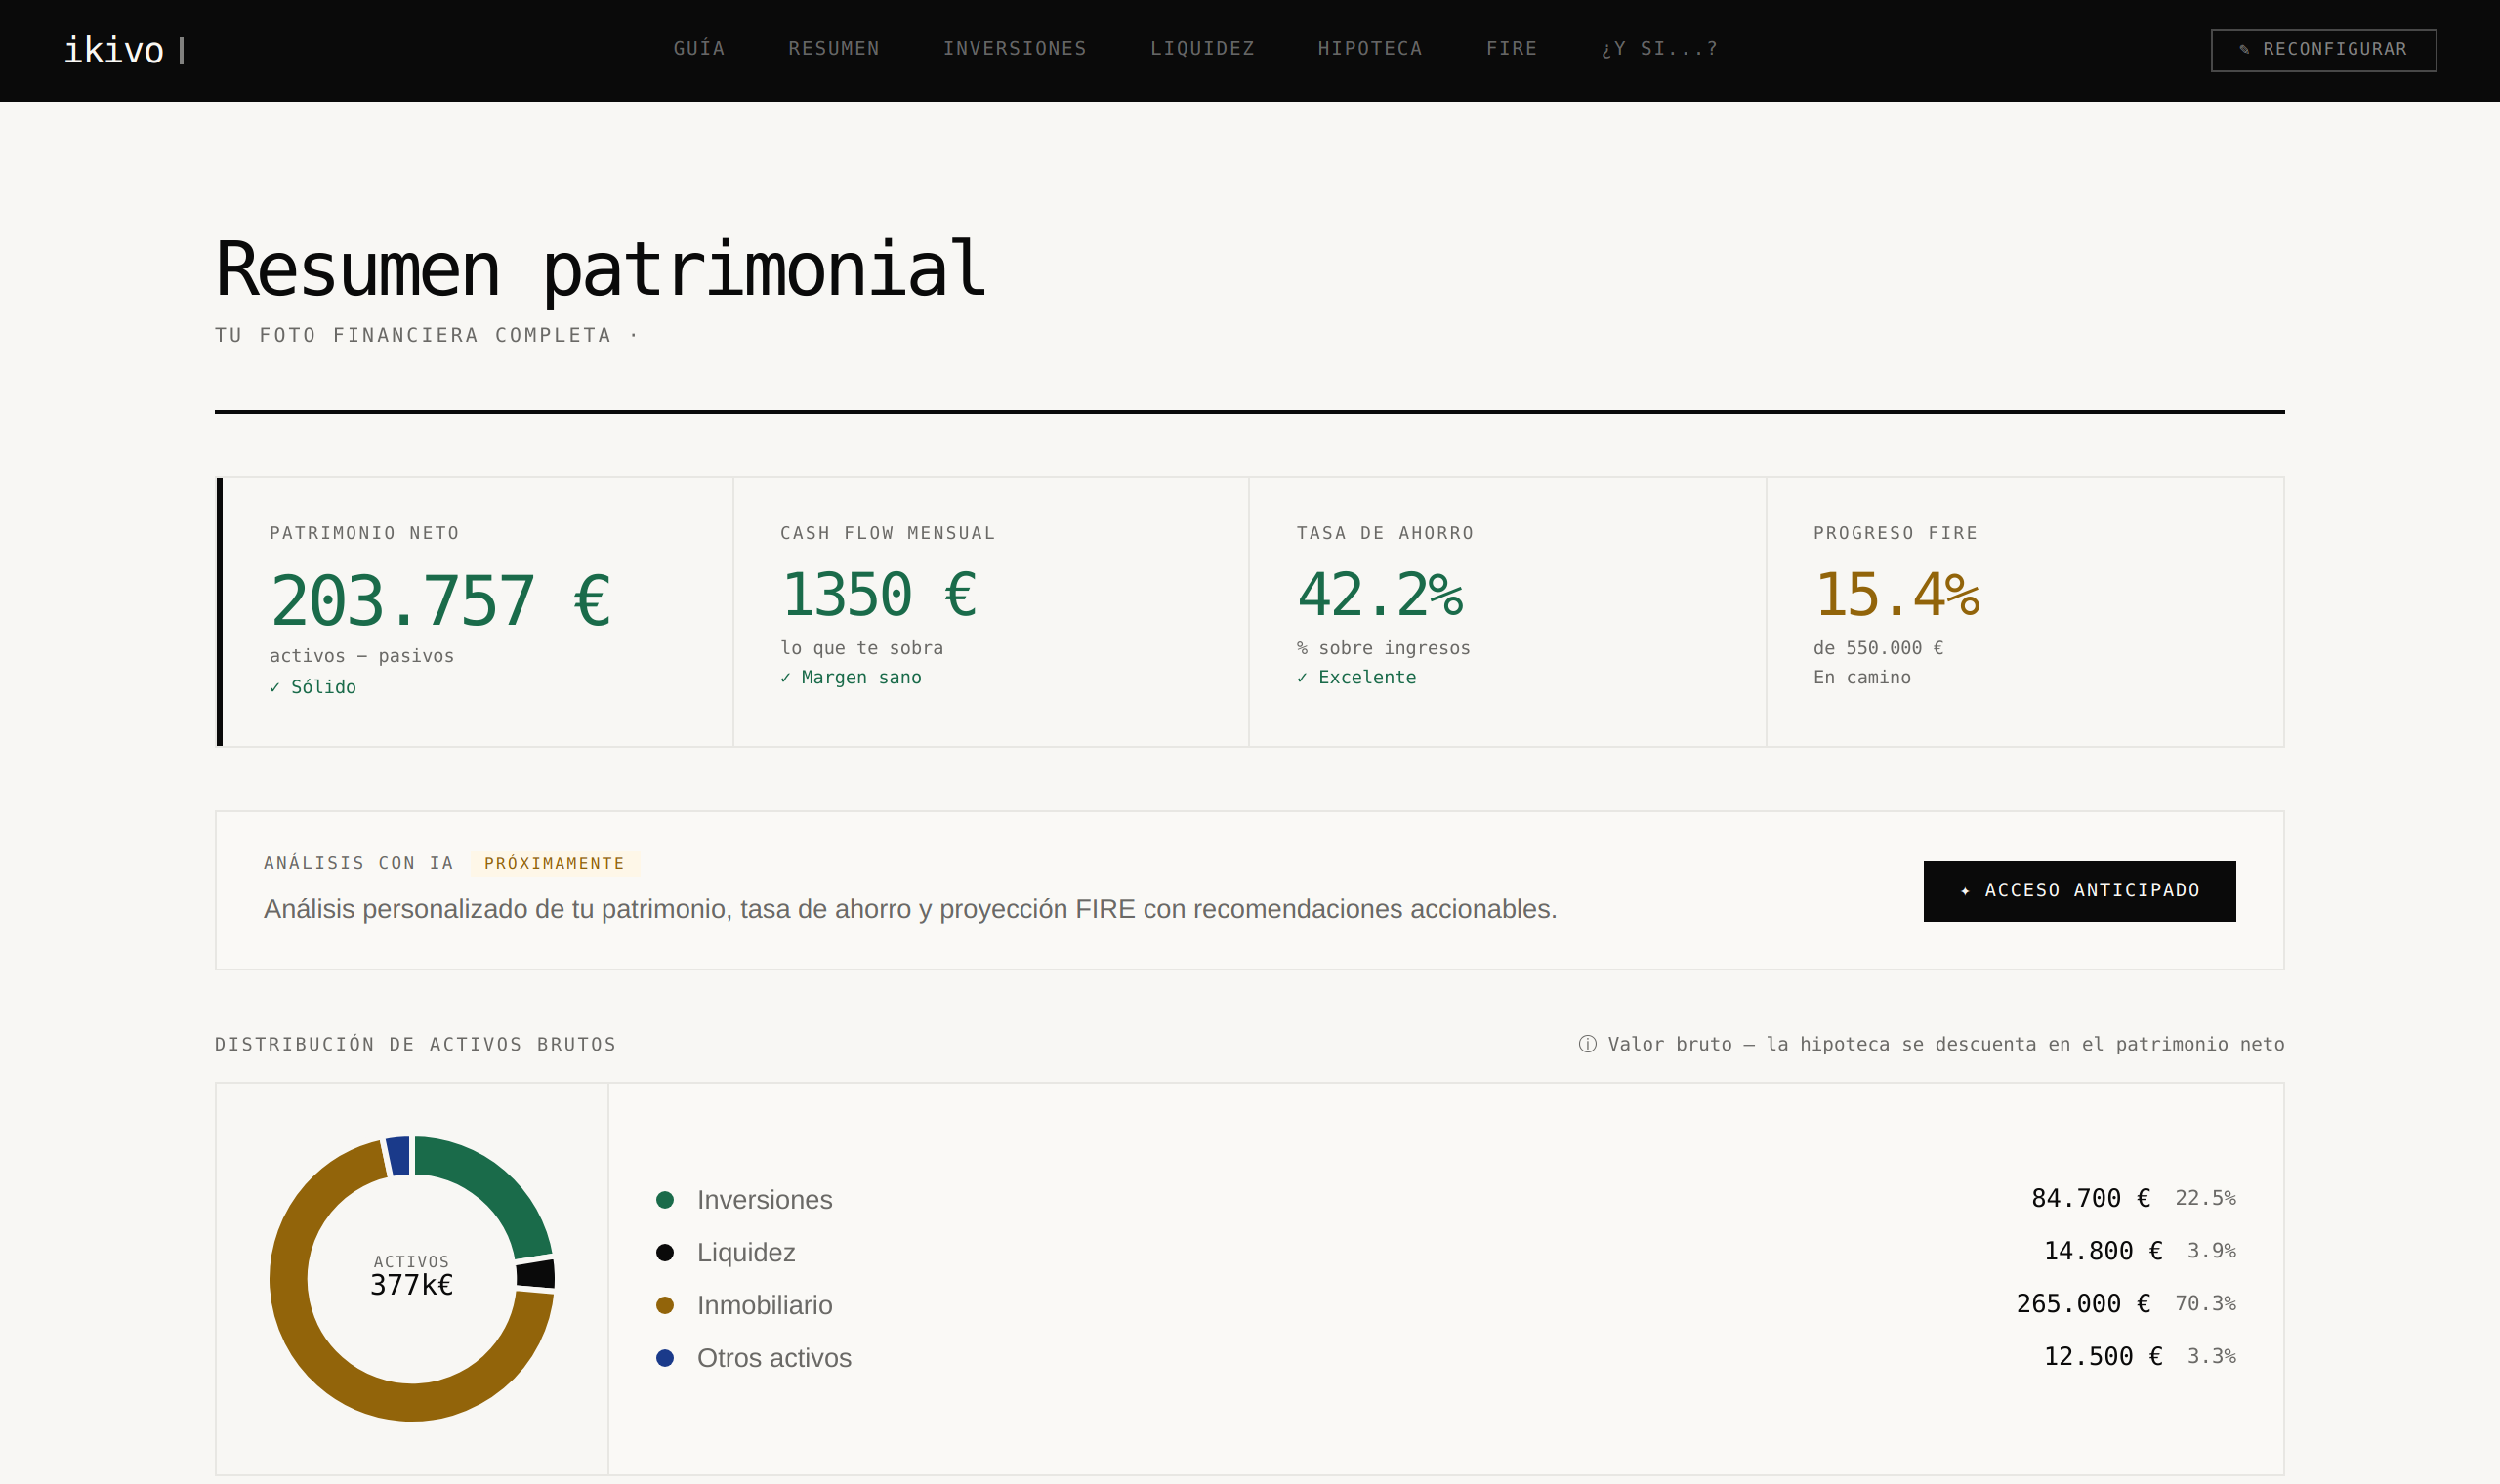
Task: Click the 'de 550.000 €' target text
Action: [x=1878, y=648]
